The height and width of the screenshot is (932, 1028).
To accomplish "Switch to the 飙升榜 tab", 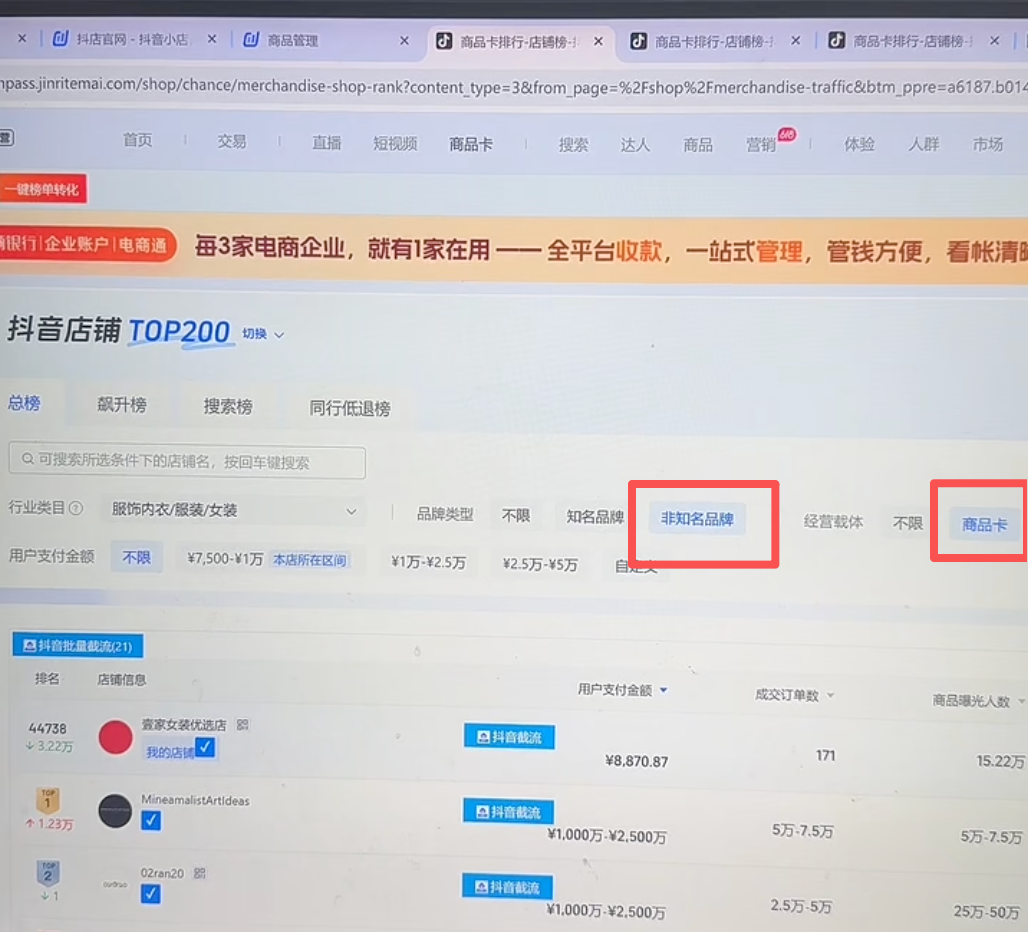I will coord(122,405).
